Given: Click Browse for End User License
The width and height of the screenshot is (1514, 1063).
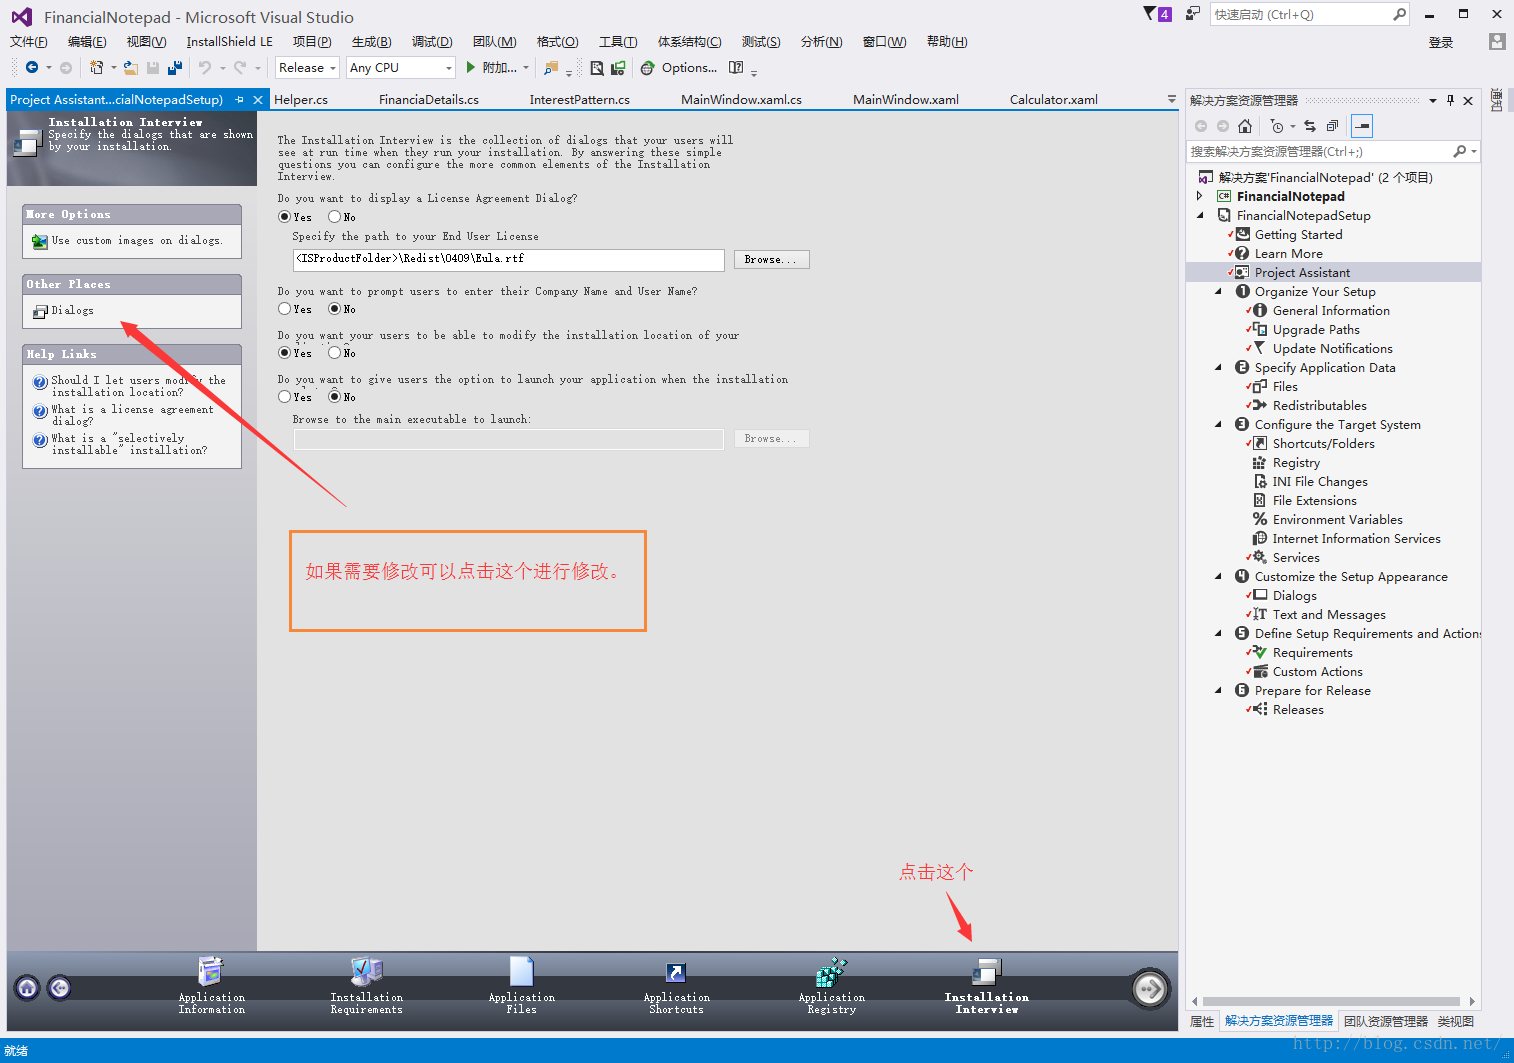Looking at the screenshot, I should (x=771, y=259).
